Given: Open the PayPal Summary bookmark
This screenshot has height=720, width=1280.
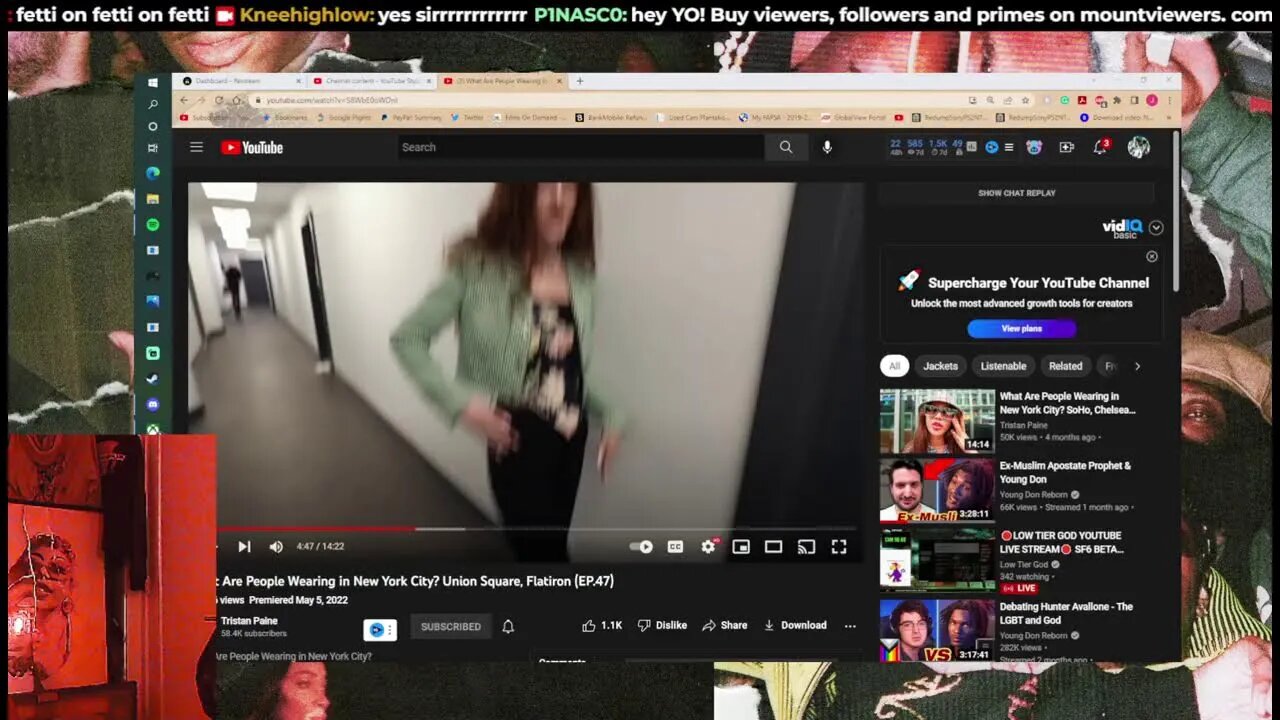Looking at the screenshot, I should [411, 117].
